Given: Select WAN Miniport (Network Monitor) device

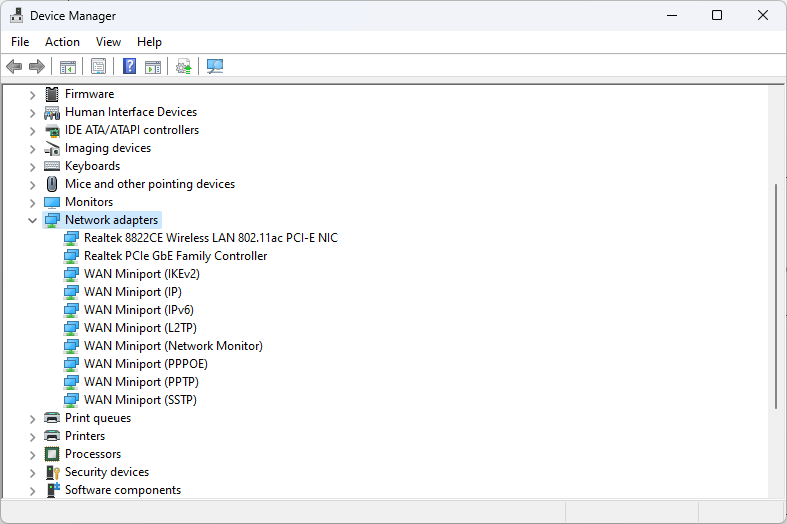Looking at the screenshot, I should [173, 346].
